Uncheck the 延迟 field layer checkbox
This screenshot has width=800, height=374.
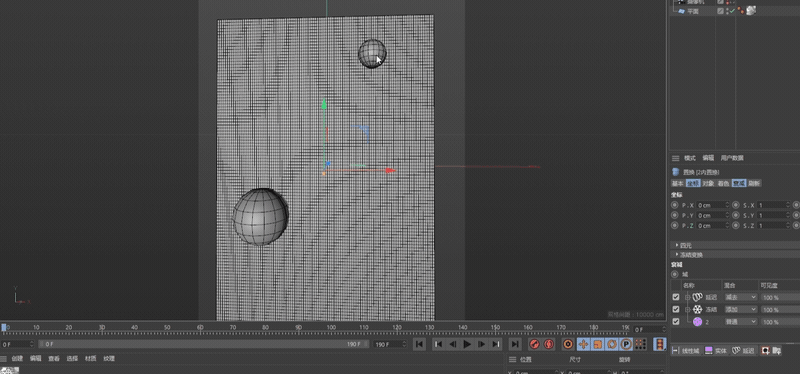click(x=676, y=297)
